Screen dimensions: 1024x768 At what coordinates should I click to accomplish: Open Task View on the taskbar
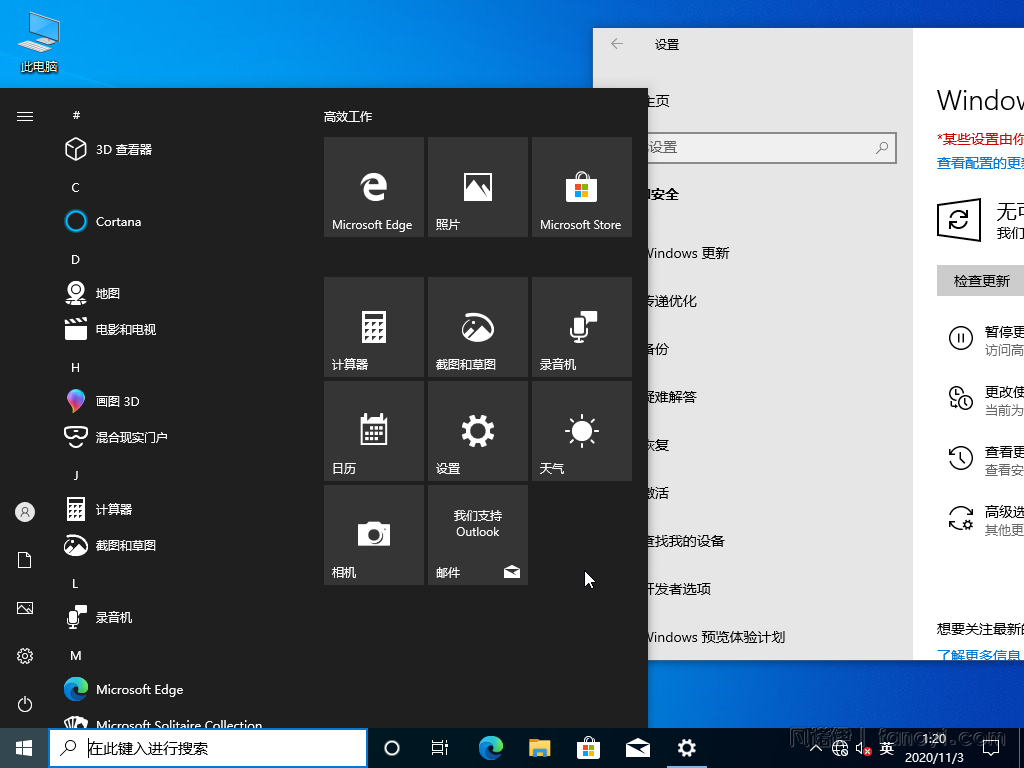[x=440, y=748]
